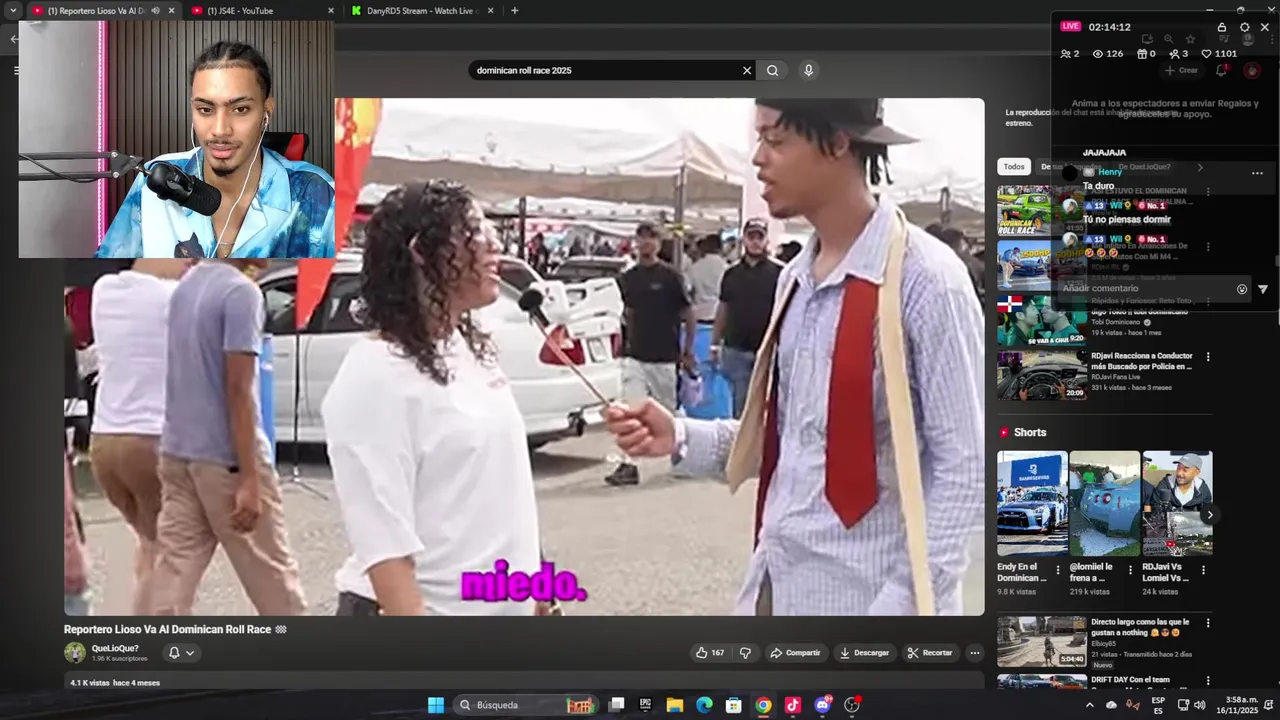Click the Compartir share button
This screenshot has width=1280, height=720.
click(x=795, y=653)
